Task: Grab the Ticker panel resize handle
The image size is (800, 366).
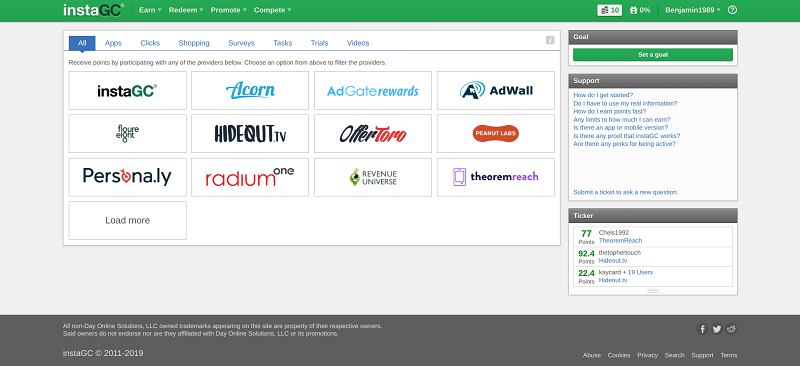Action: (x=653, y=290)
